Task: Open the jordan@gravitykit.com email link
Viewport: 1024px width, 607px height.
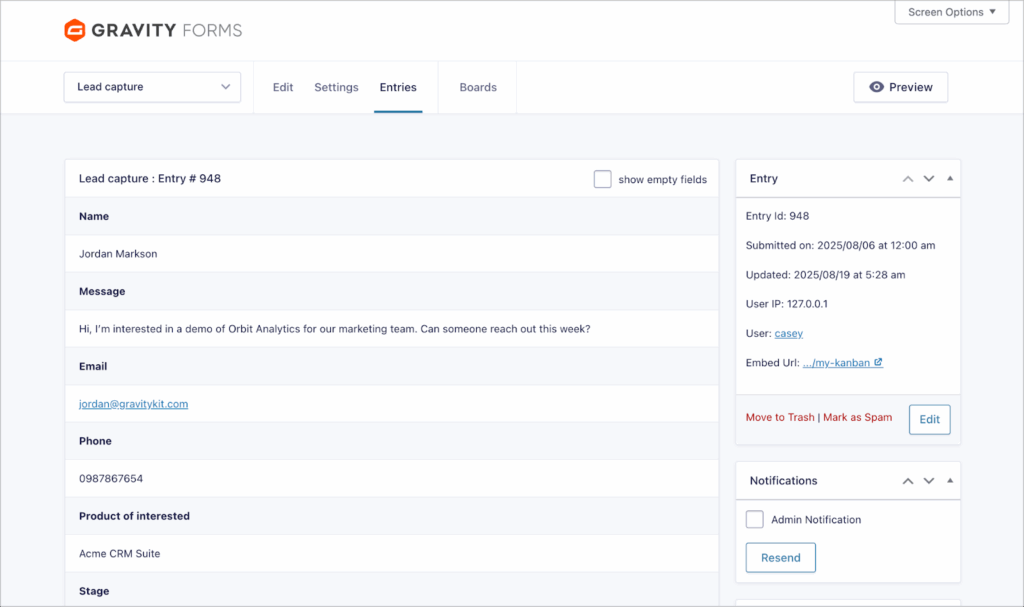Action: coord(133,404)
